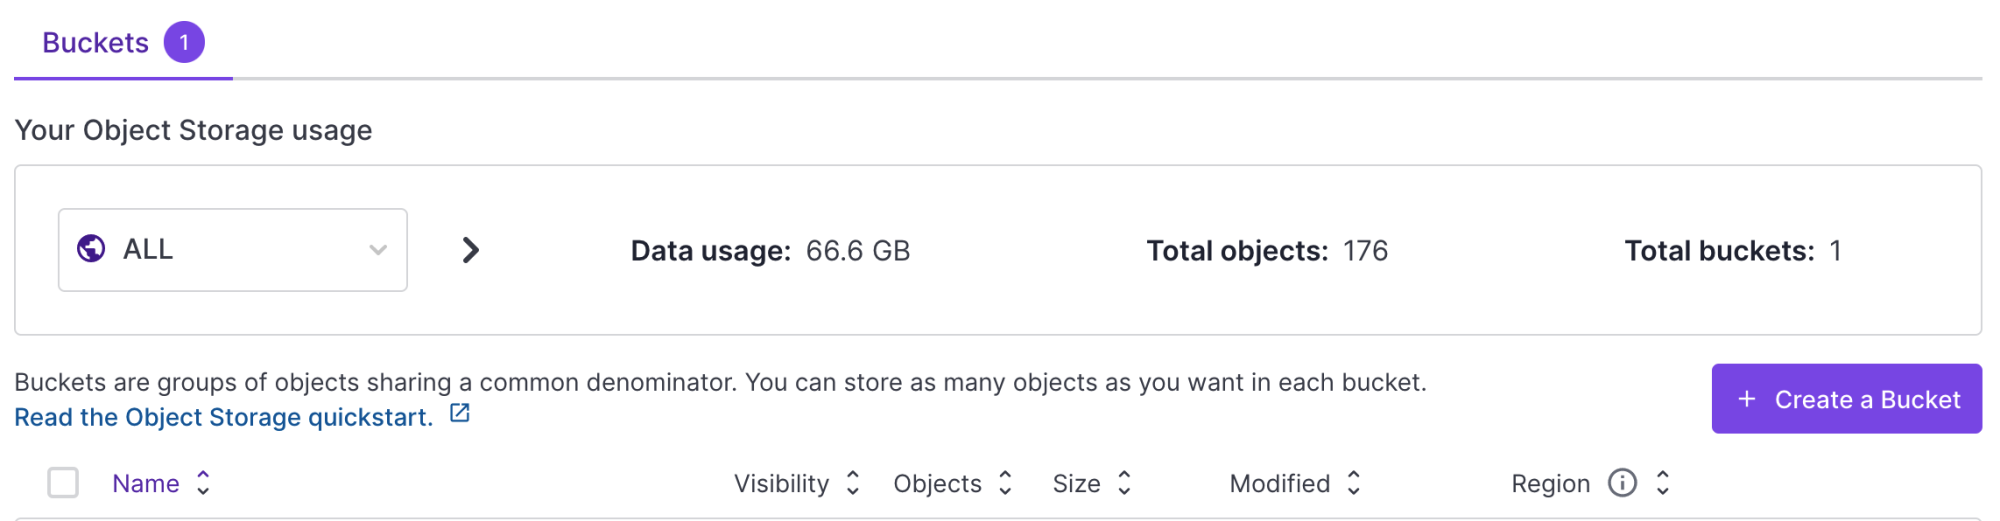Sort using the Visibility column arrows

click(x=852, y=483)
